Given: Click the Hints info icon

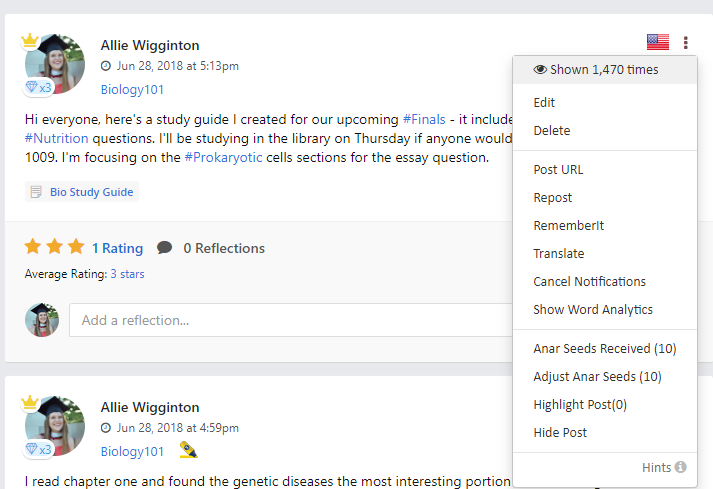Looking at the screenshot, I should tap(680, 467).
